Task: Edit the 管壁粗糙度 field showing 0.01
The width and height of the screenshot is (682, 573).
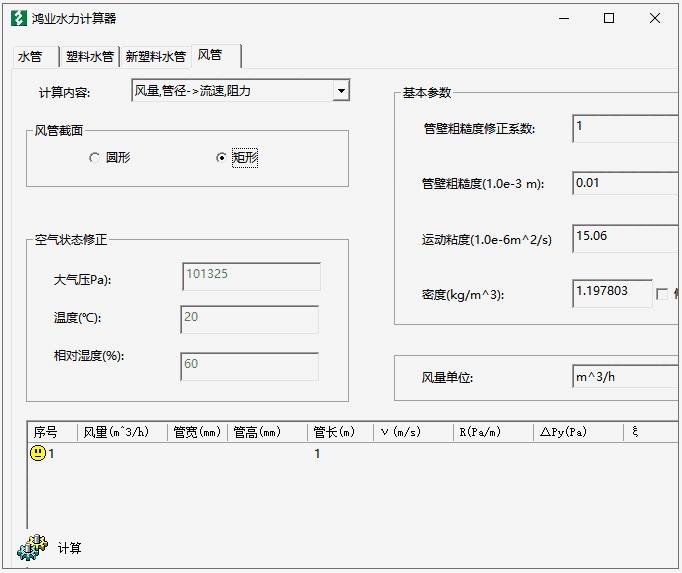Action: pos(625,183)
